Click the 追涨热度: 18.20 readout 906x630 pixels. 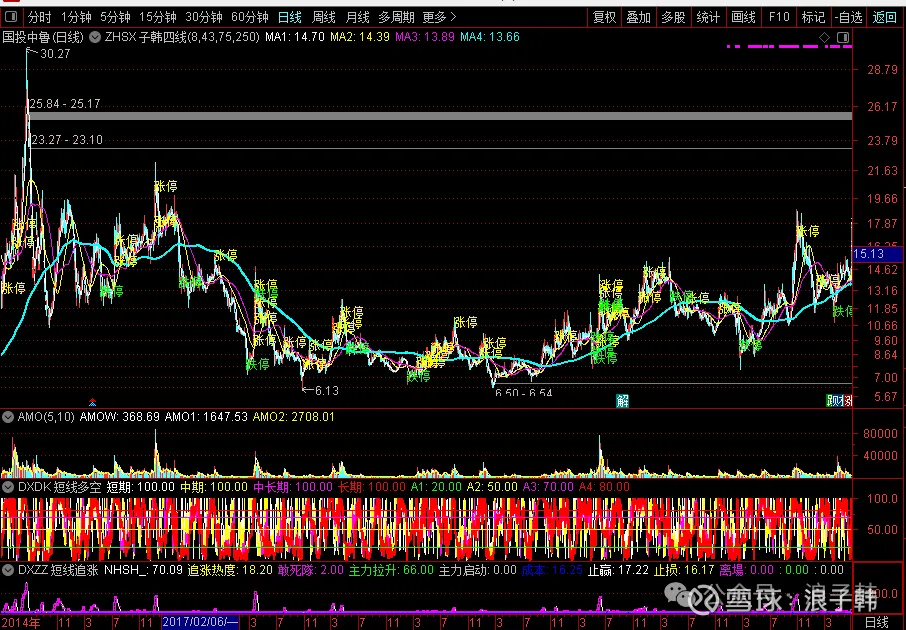(230, 570)
